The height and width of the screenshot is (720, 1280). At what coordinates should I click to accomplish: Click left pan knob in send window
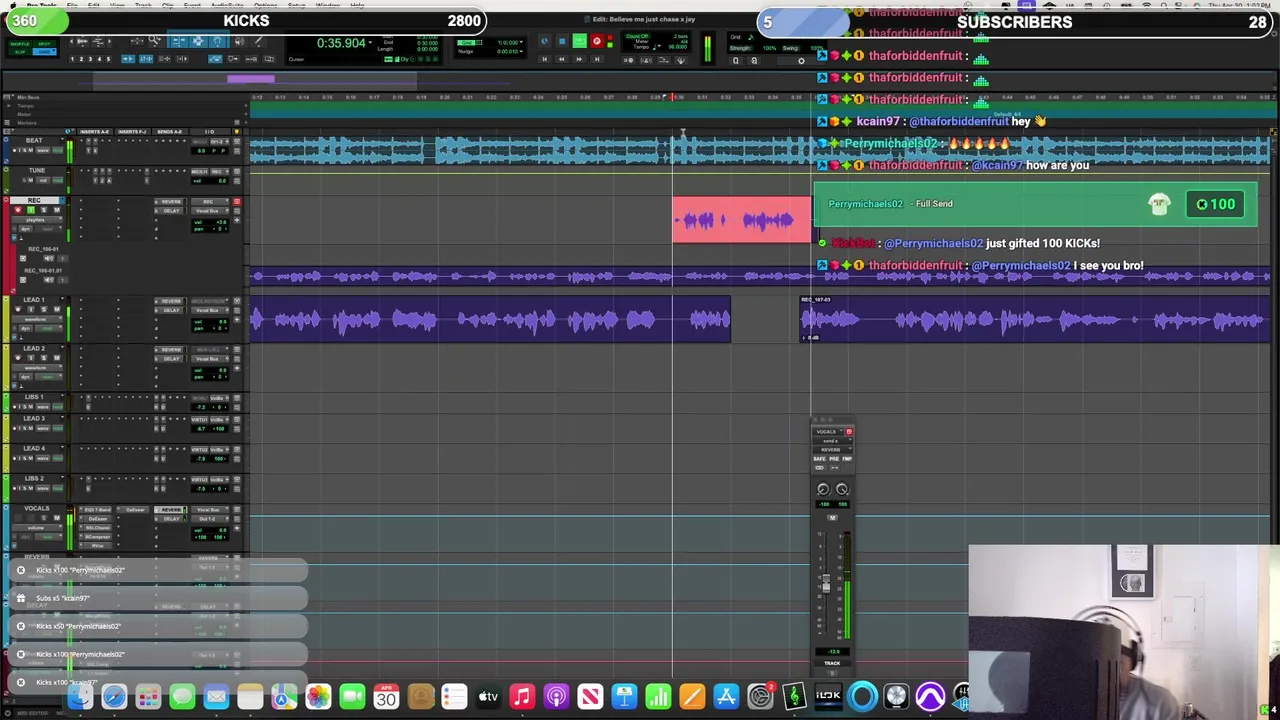point(823,488)
